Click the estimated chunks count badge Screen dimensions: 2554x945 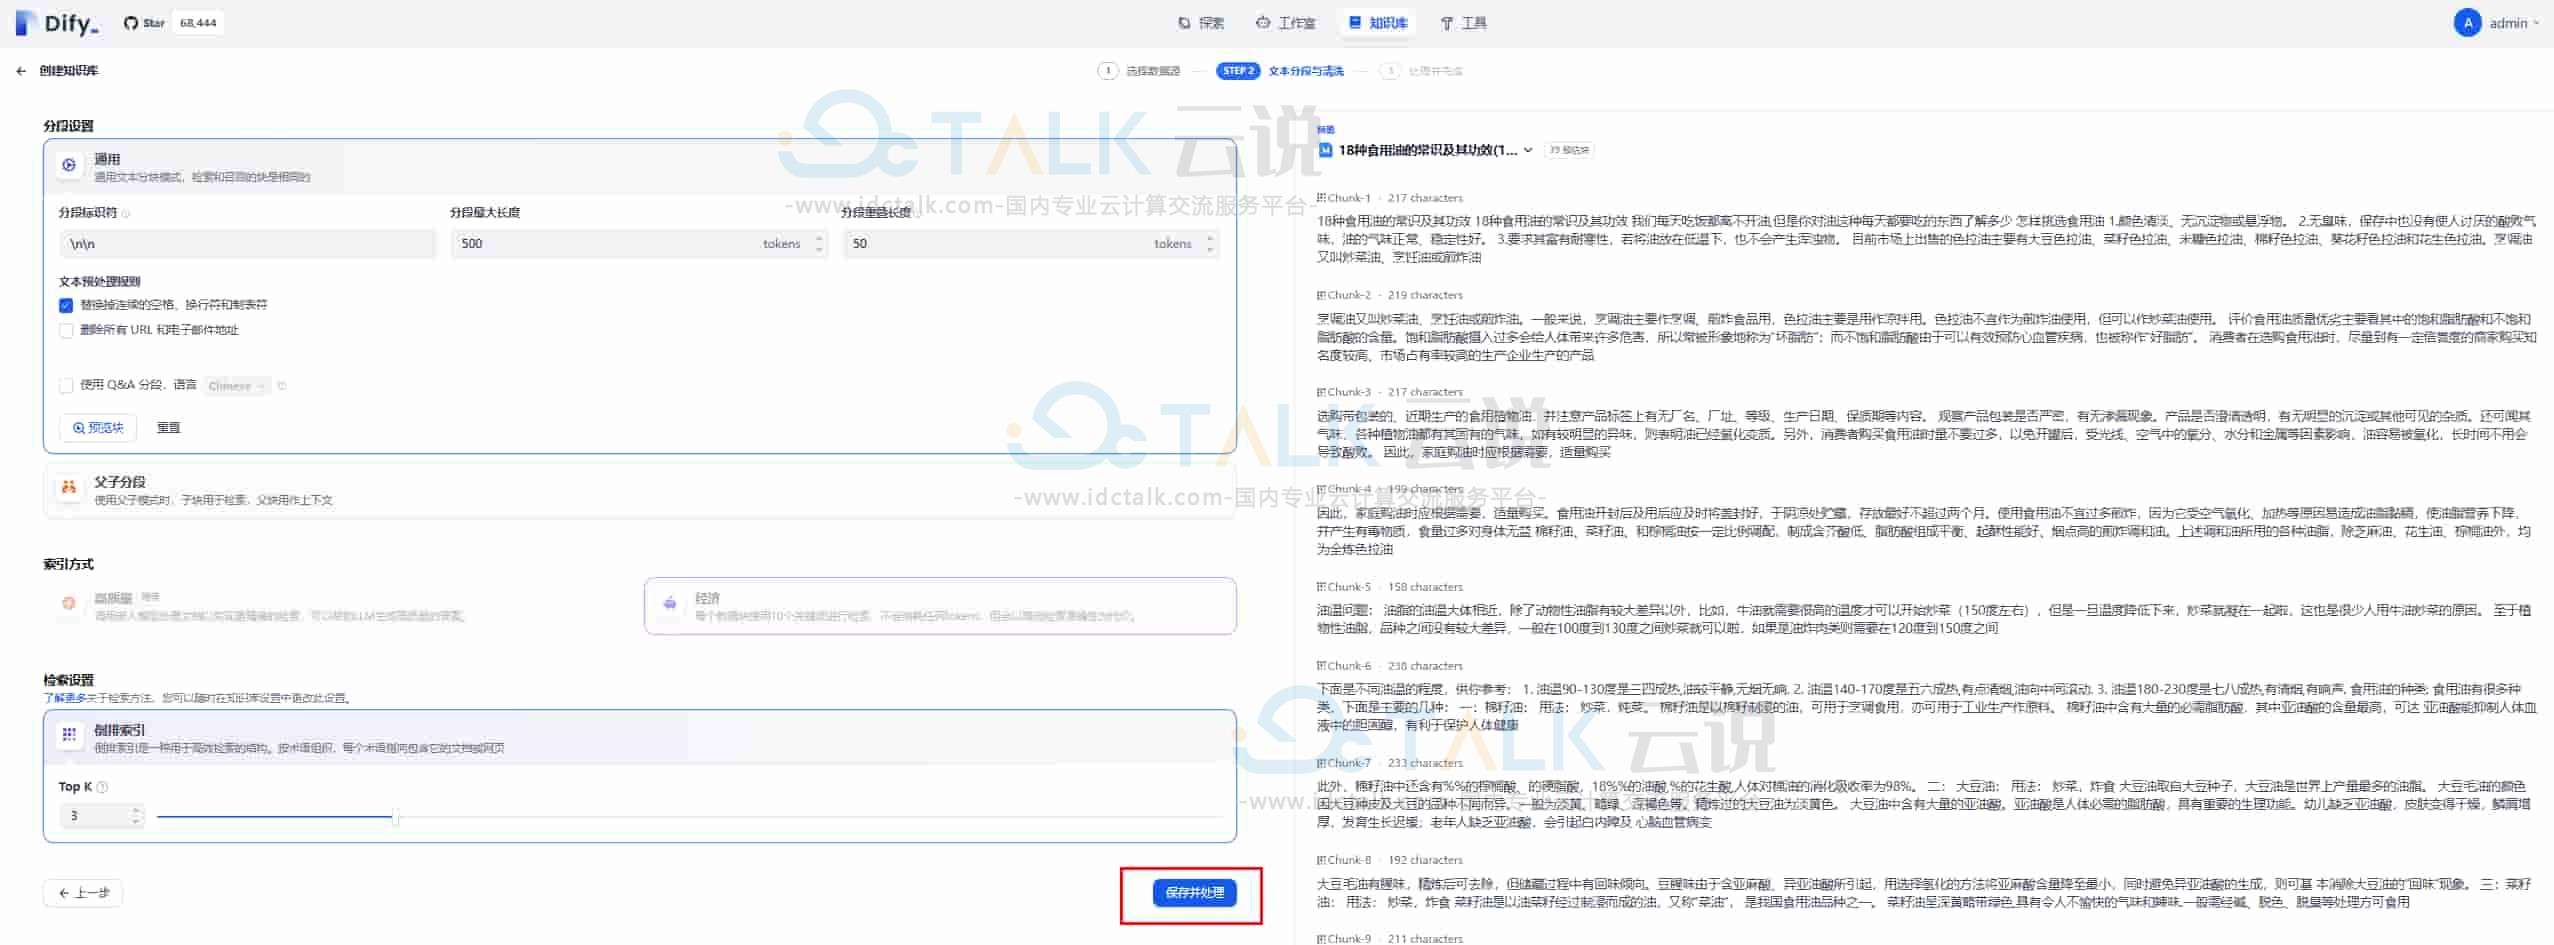pos(1569,150)
